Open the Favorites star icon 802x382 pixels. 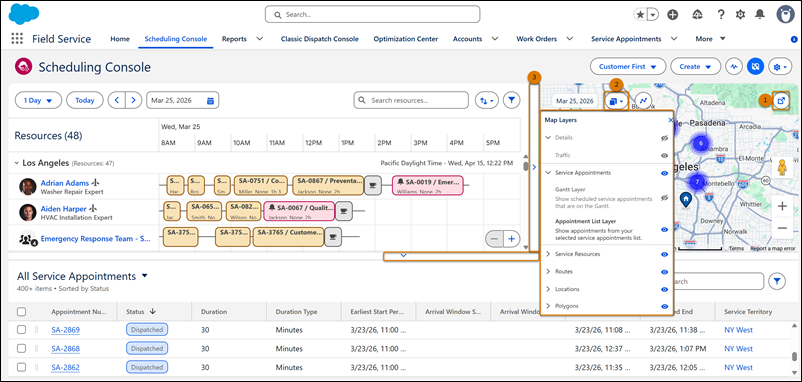pos(640,15)
